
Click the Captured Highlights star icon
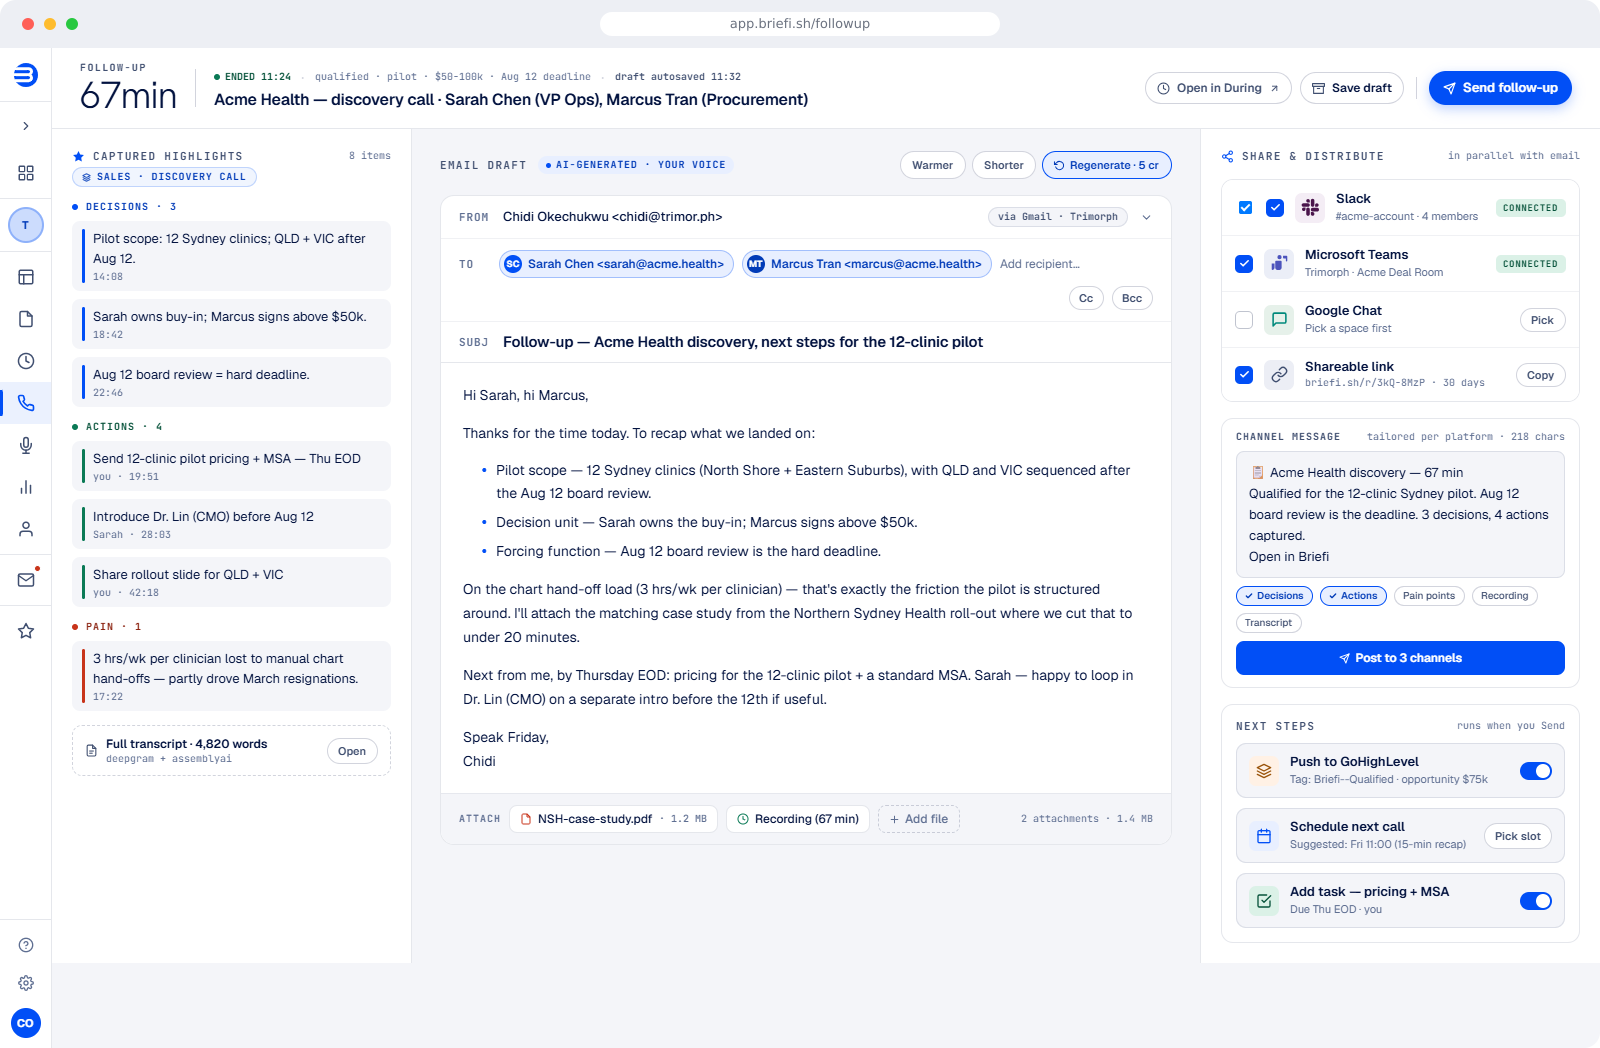pyautogui.click(x=78, y=156)
